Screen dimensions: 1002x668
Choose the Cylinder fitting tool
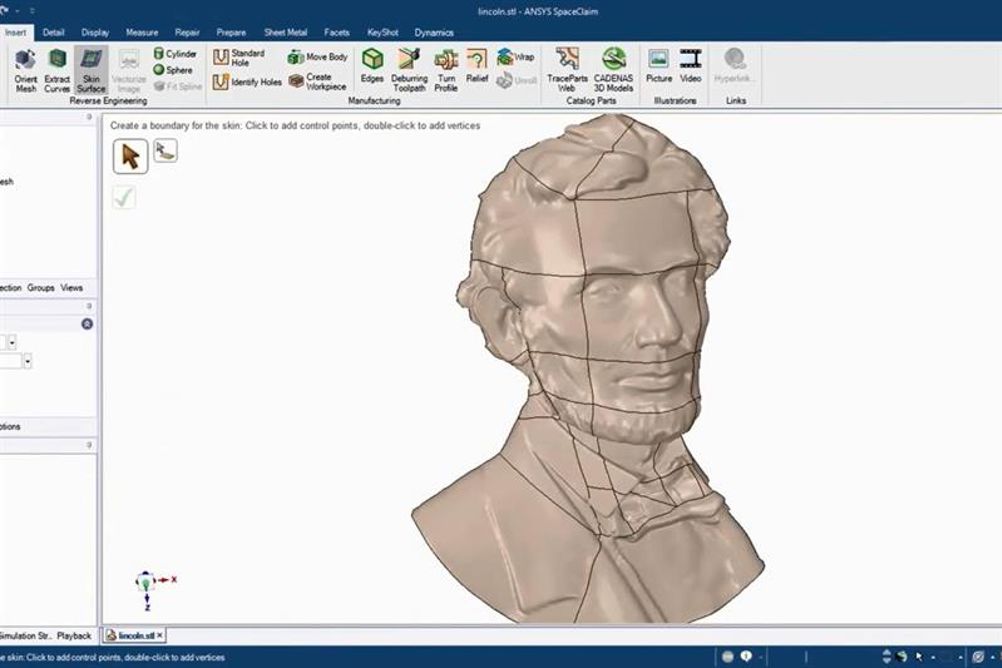point(175,54)
